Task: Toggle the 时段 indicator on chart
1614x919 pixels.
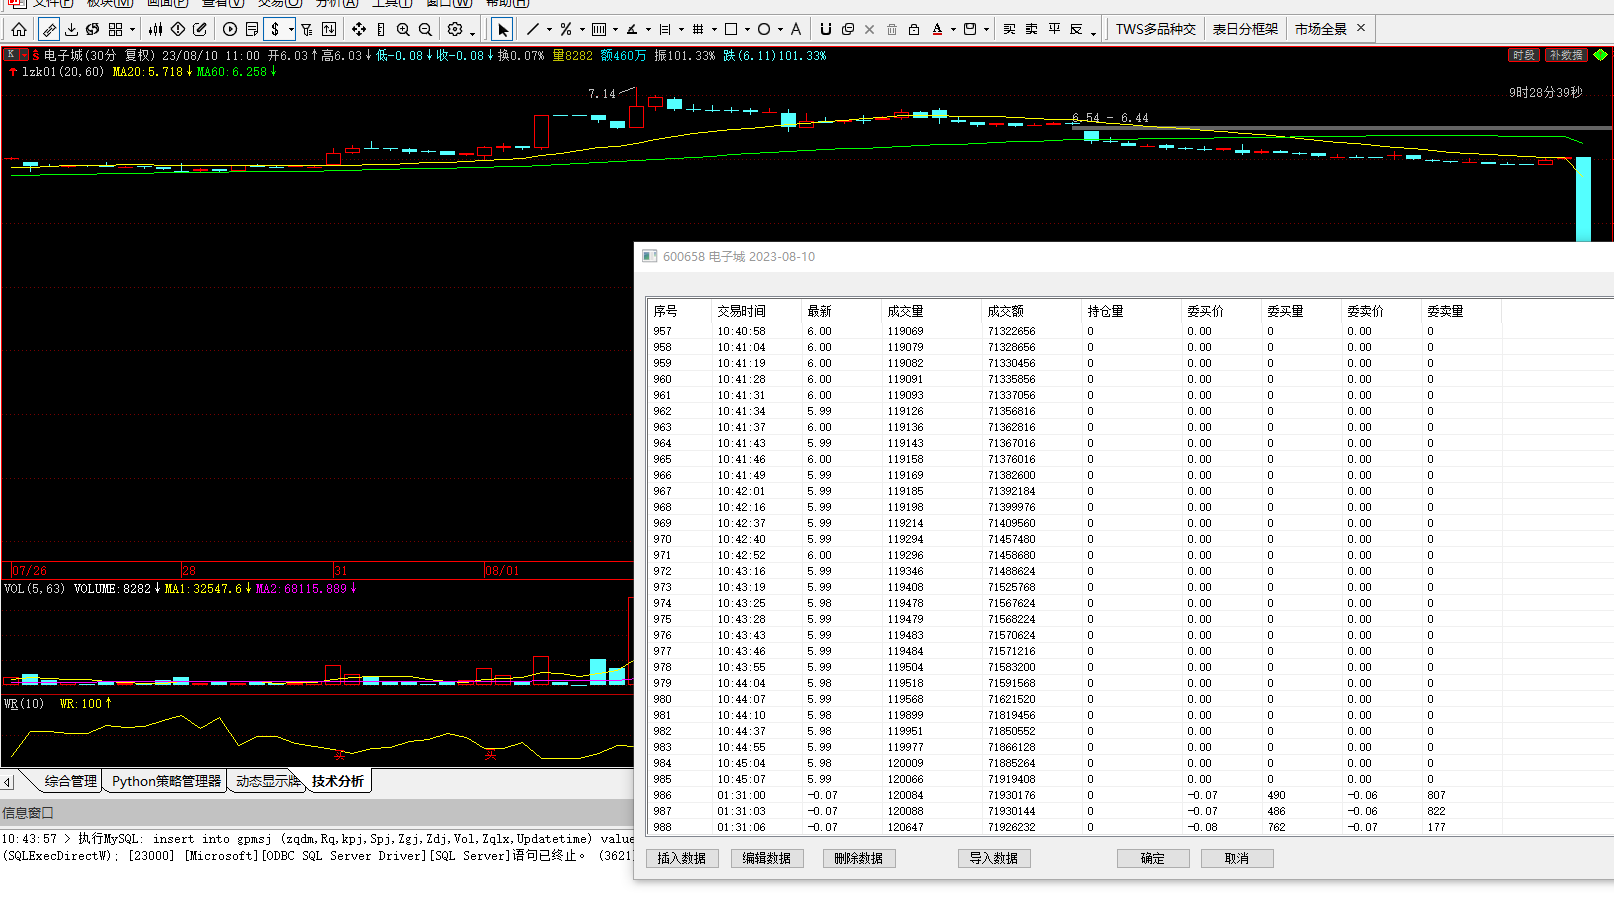Action: pyautogui.click(x=1523, y=55)
